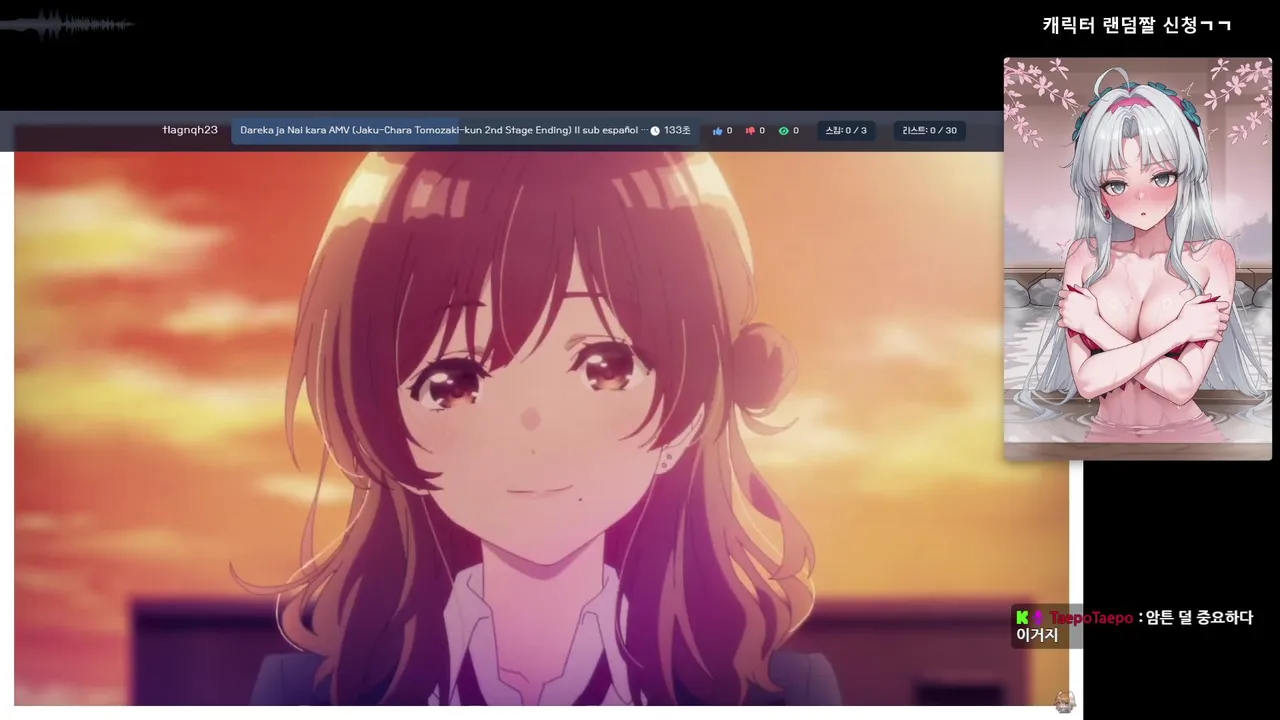This screenshot has width=1280, height=720.
Task: Click the green K badge in chat
Action: (x=1022, y=618)
